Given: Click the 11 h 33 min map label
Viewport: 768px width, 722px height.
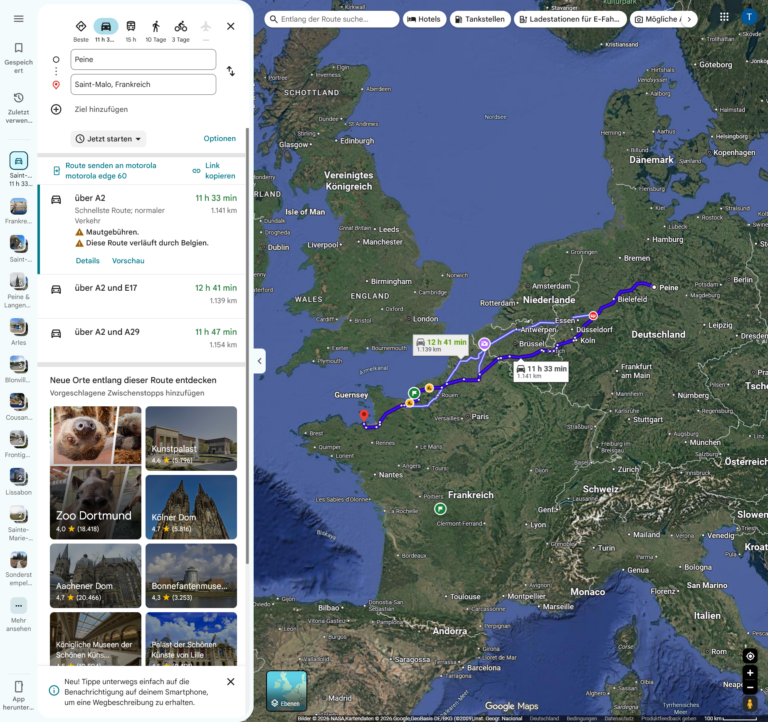Looking at the screenshot, I should coord(541,371).
